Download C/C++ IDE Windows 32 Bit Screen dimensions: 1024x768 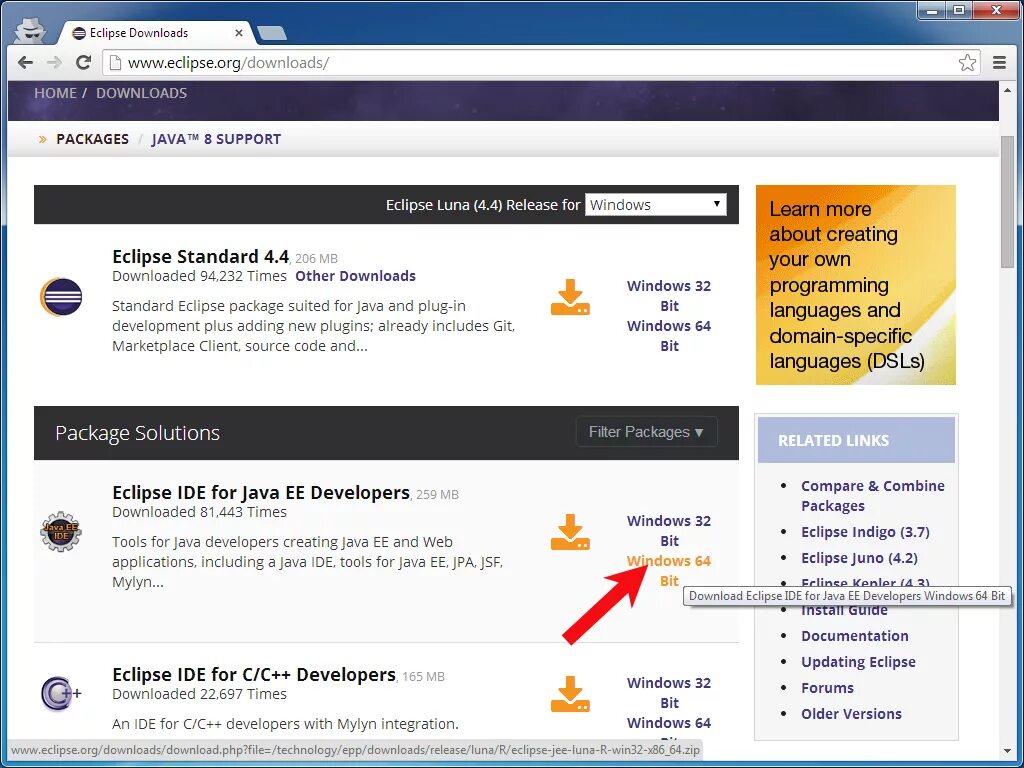(x=669, y=693)
